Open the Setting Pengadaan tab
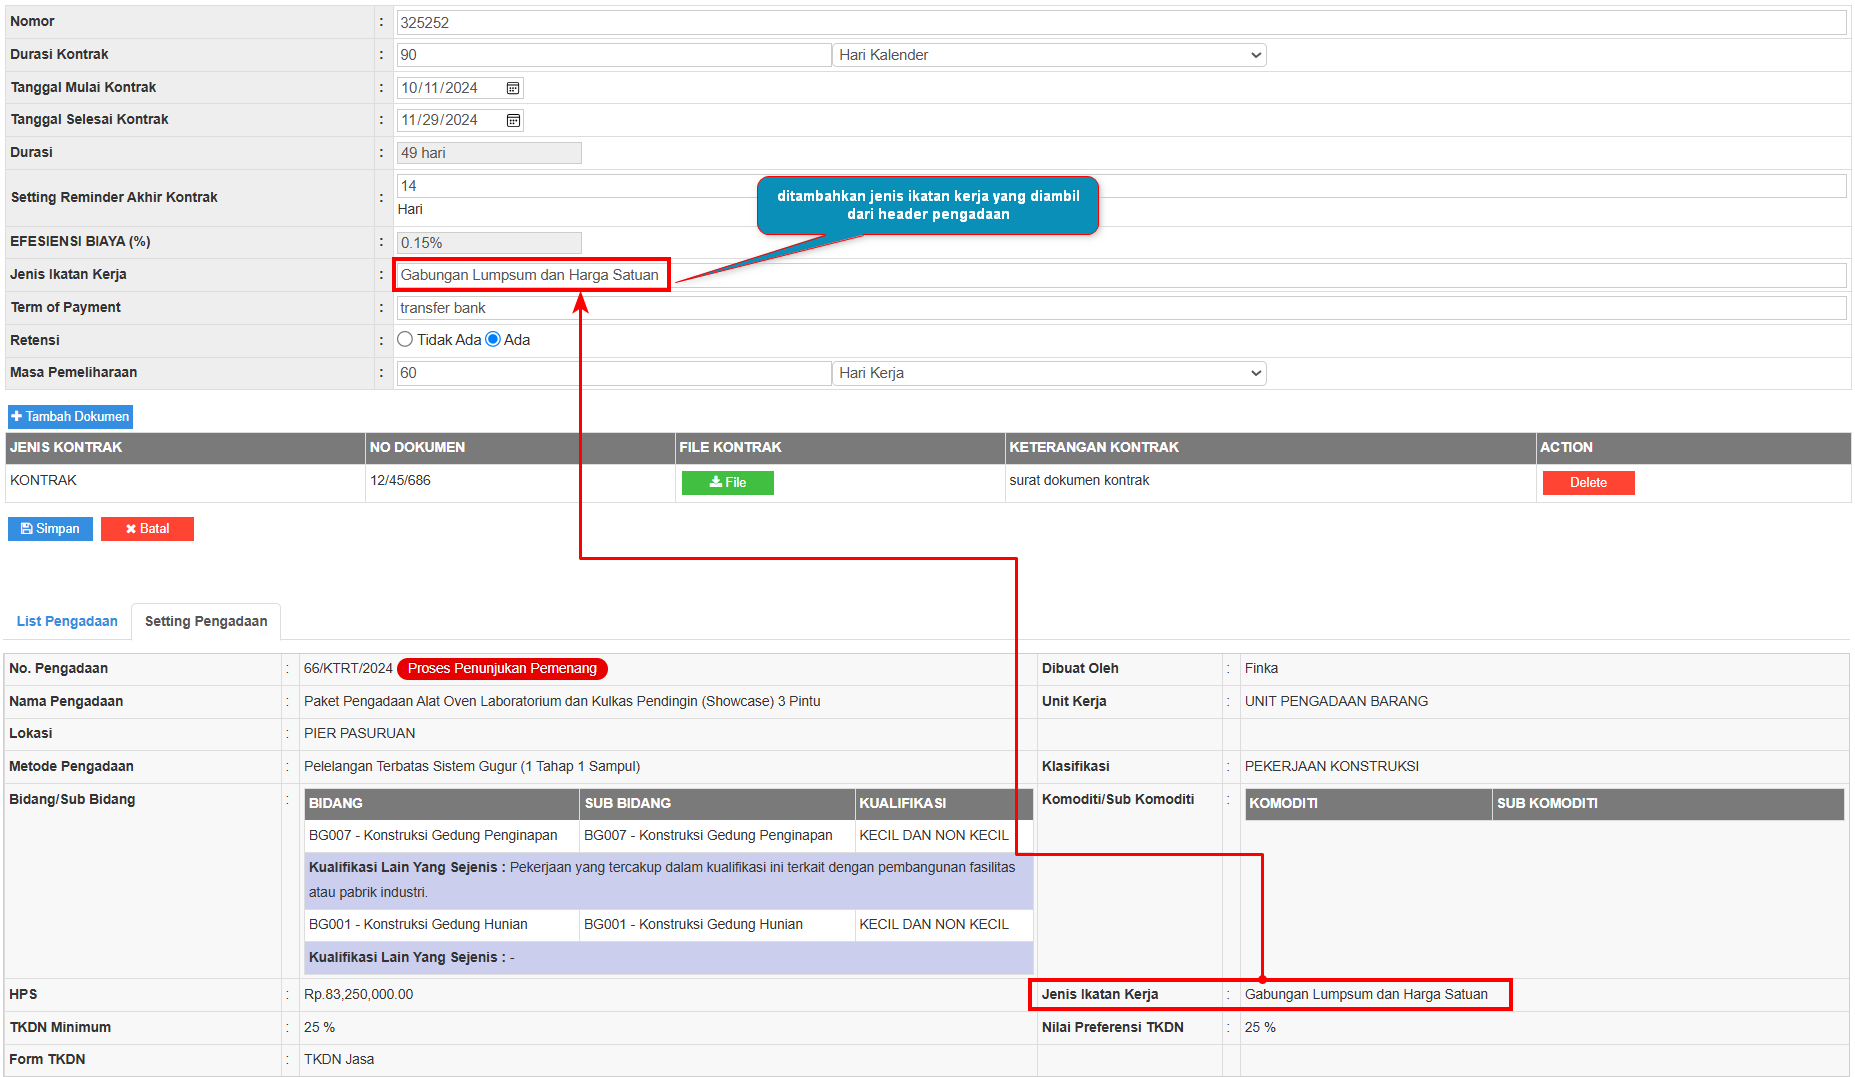Image resolution: width=1855 pixels, height=1077 pixels. [206, 621]
